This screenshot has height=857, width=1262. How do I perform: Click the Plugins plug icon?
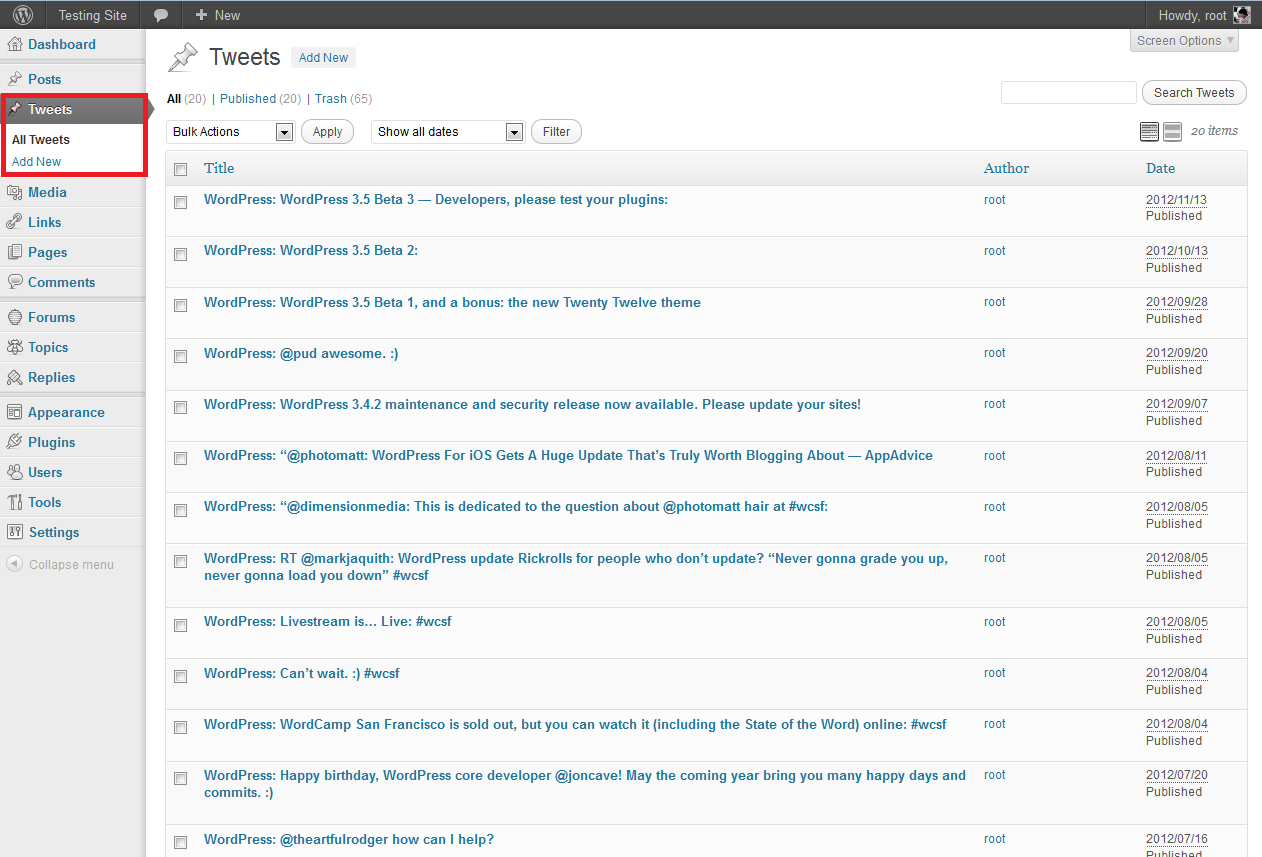(15, 442)
